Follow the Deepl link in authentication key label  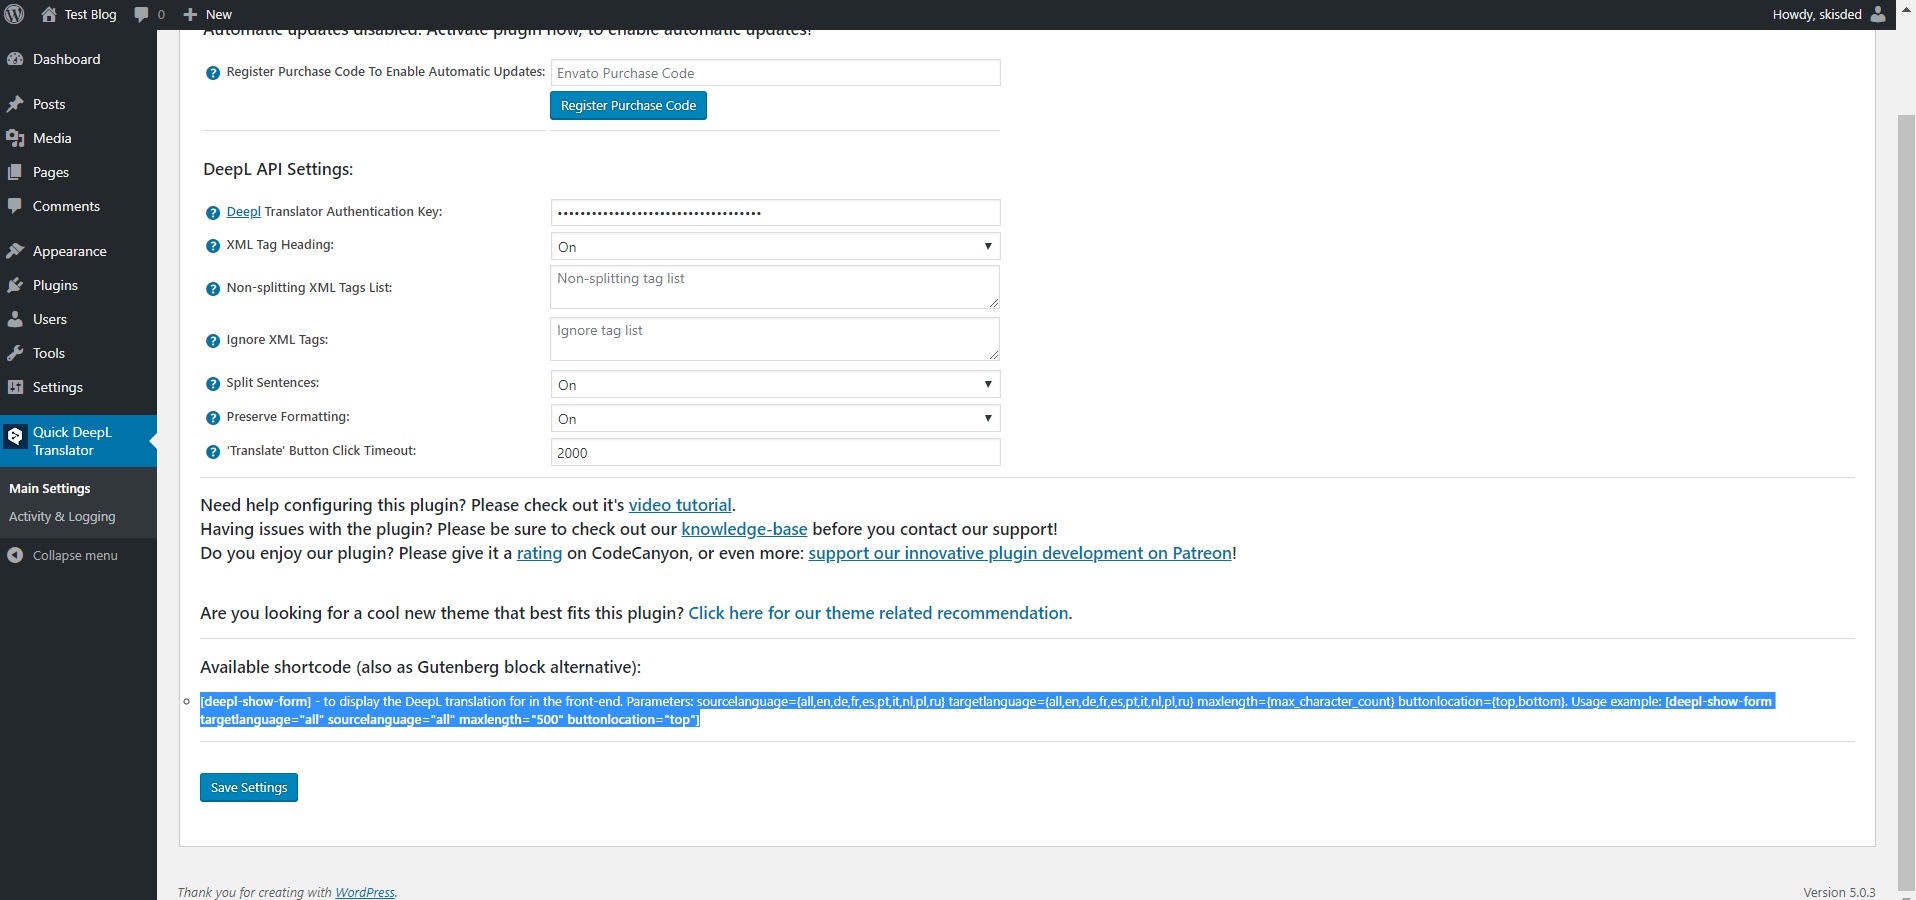(x=243, y=211)
